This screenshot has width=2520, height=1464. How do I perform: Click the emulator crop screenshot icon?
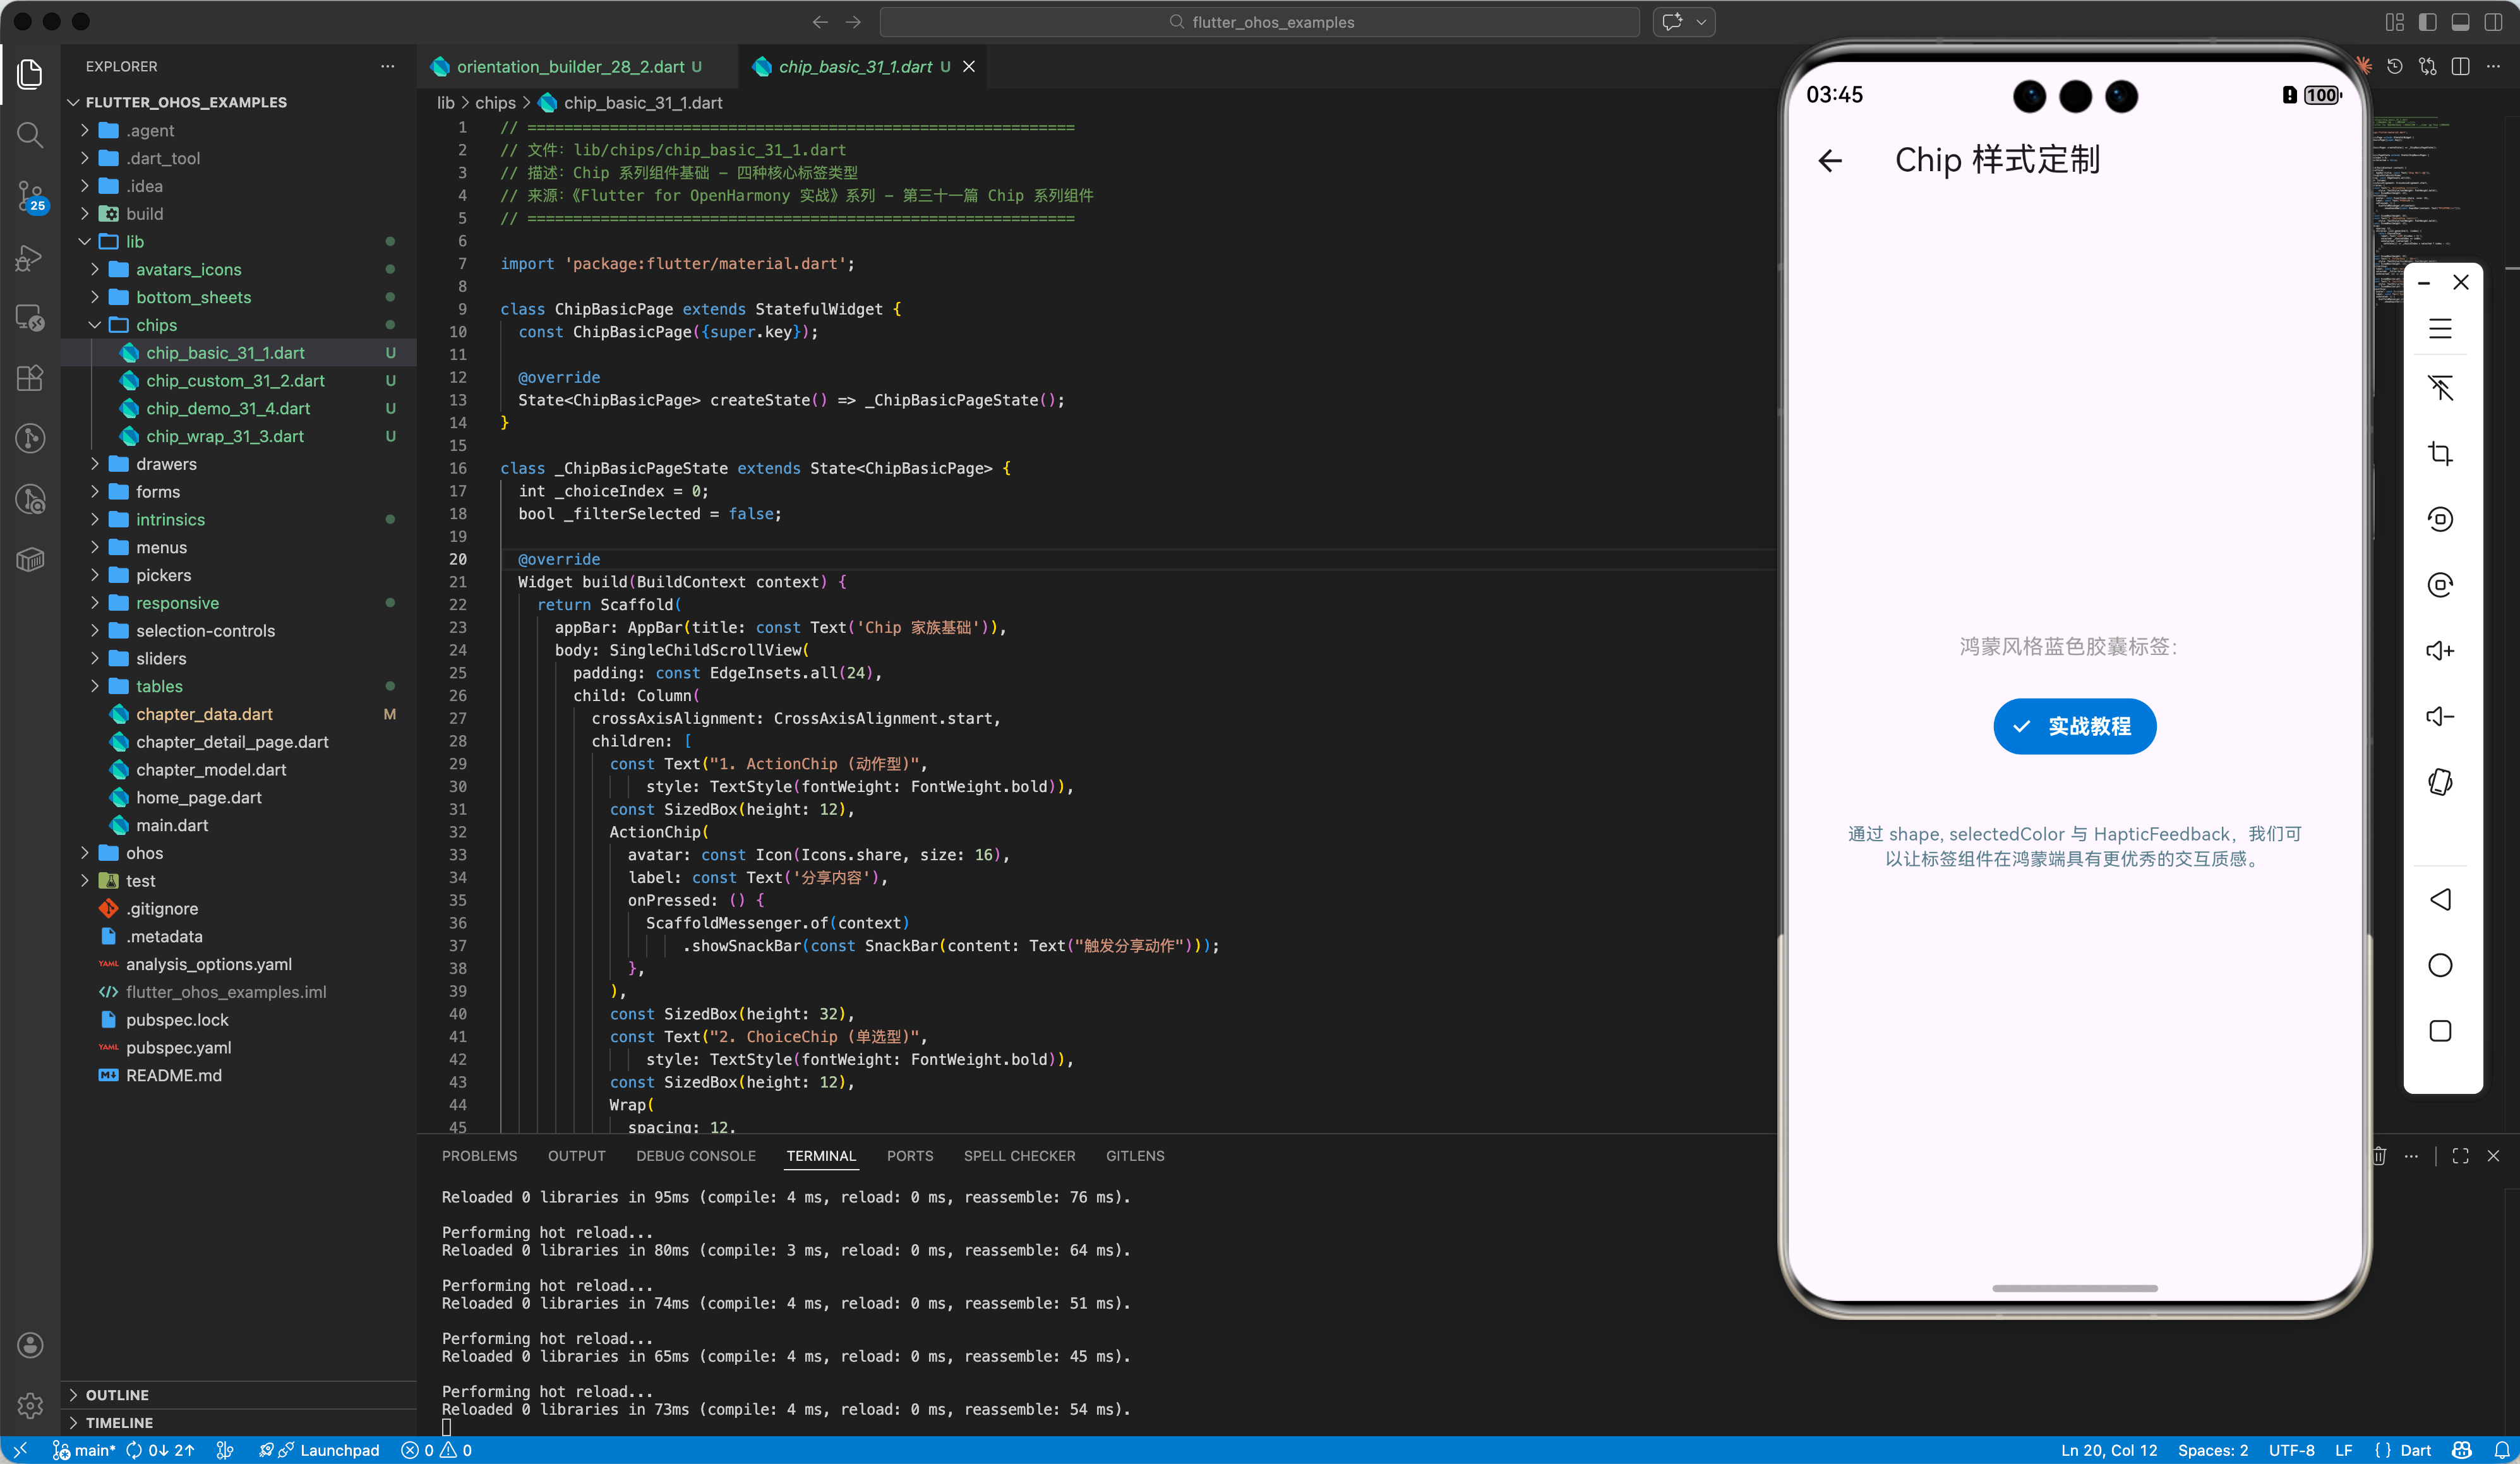coord(2440,453)
